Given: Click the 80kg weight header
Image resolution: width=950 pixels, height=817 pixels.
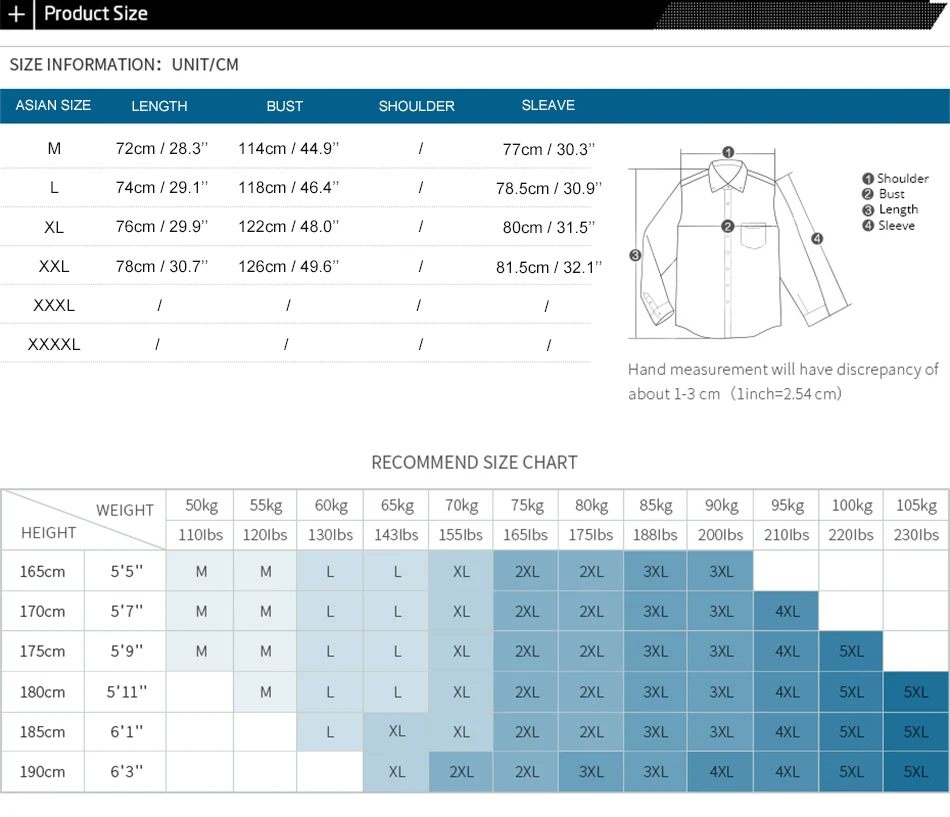Looking at the screenshot, I should point(591,505).
